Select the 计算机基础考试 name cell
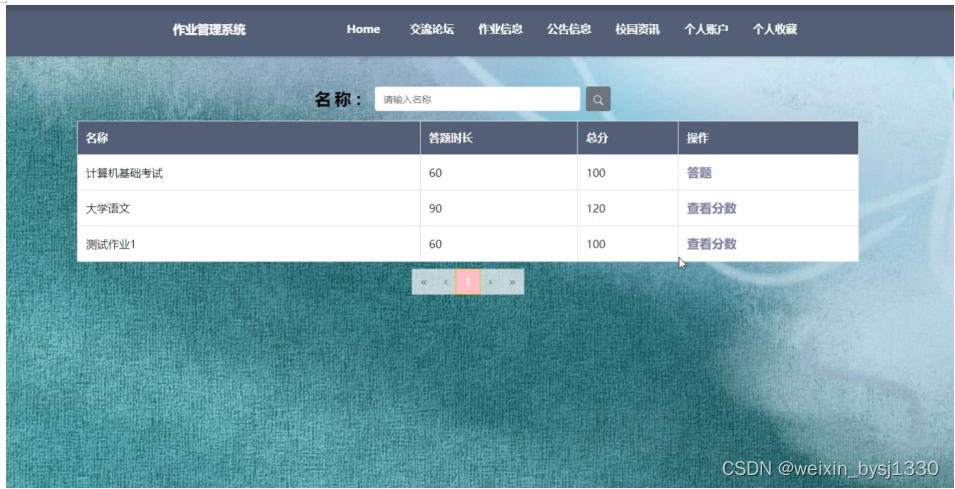 coord(248,173)
